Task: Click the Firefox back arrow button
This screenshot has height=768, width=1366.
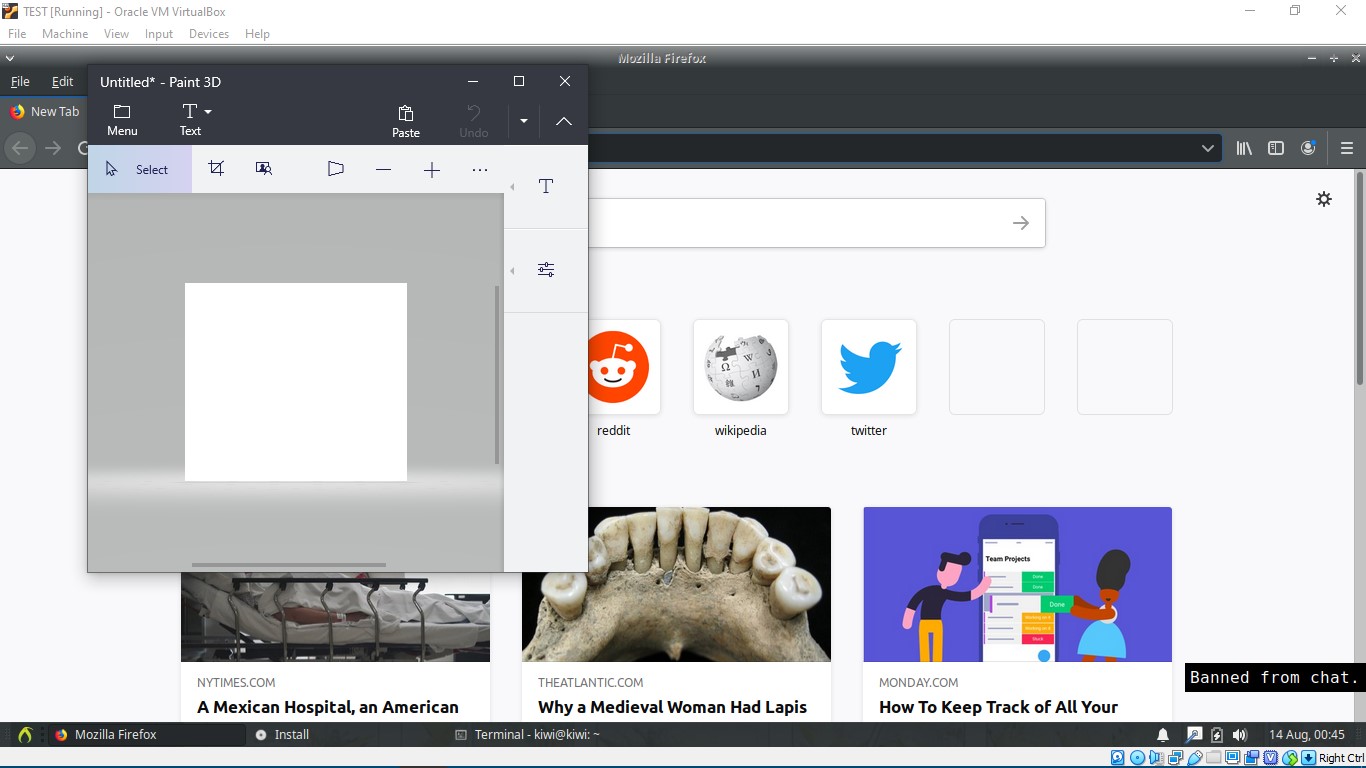Action: pos(20,148)
